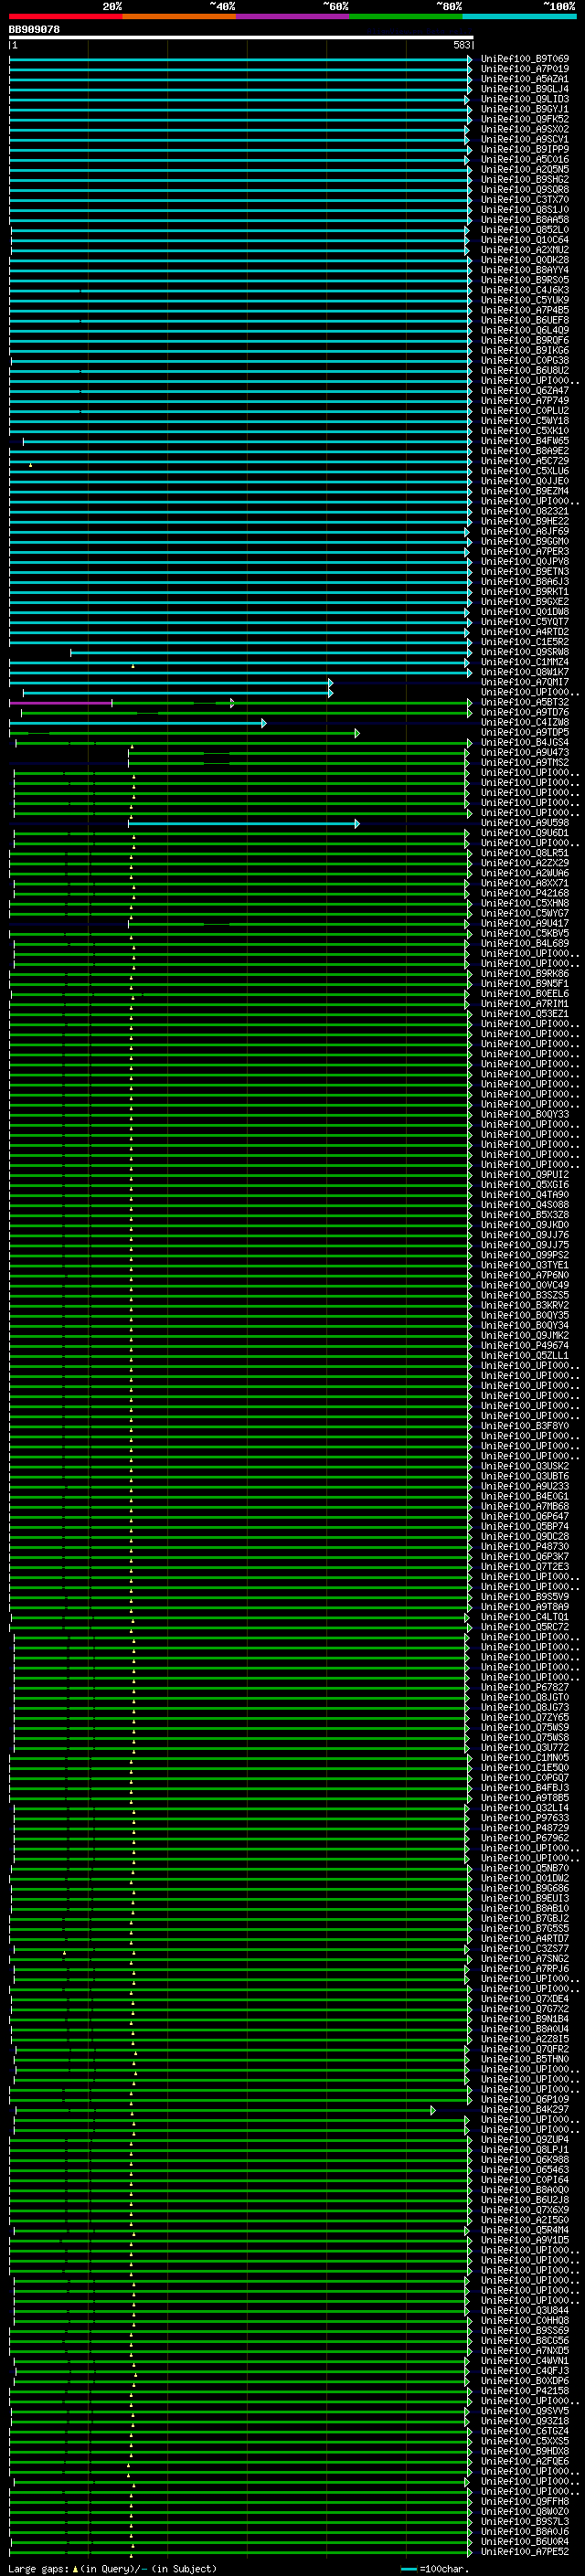
Task: Select hit label UniRef100_Q9SRW8
Action: tap(525, 652)
